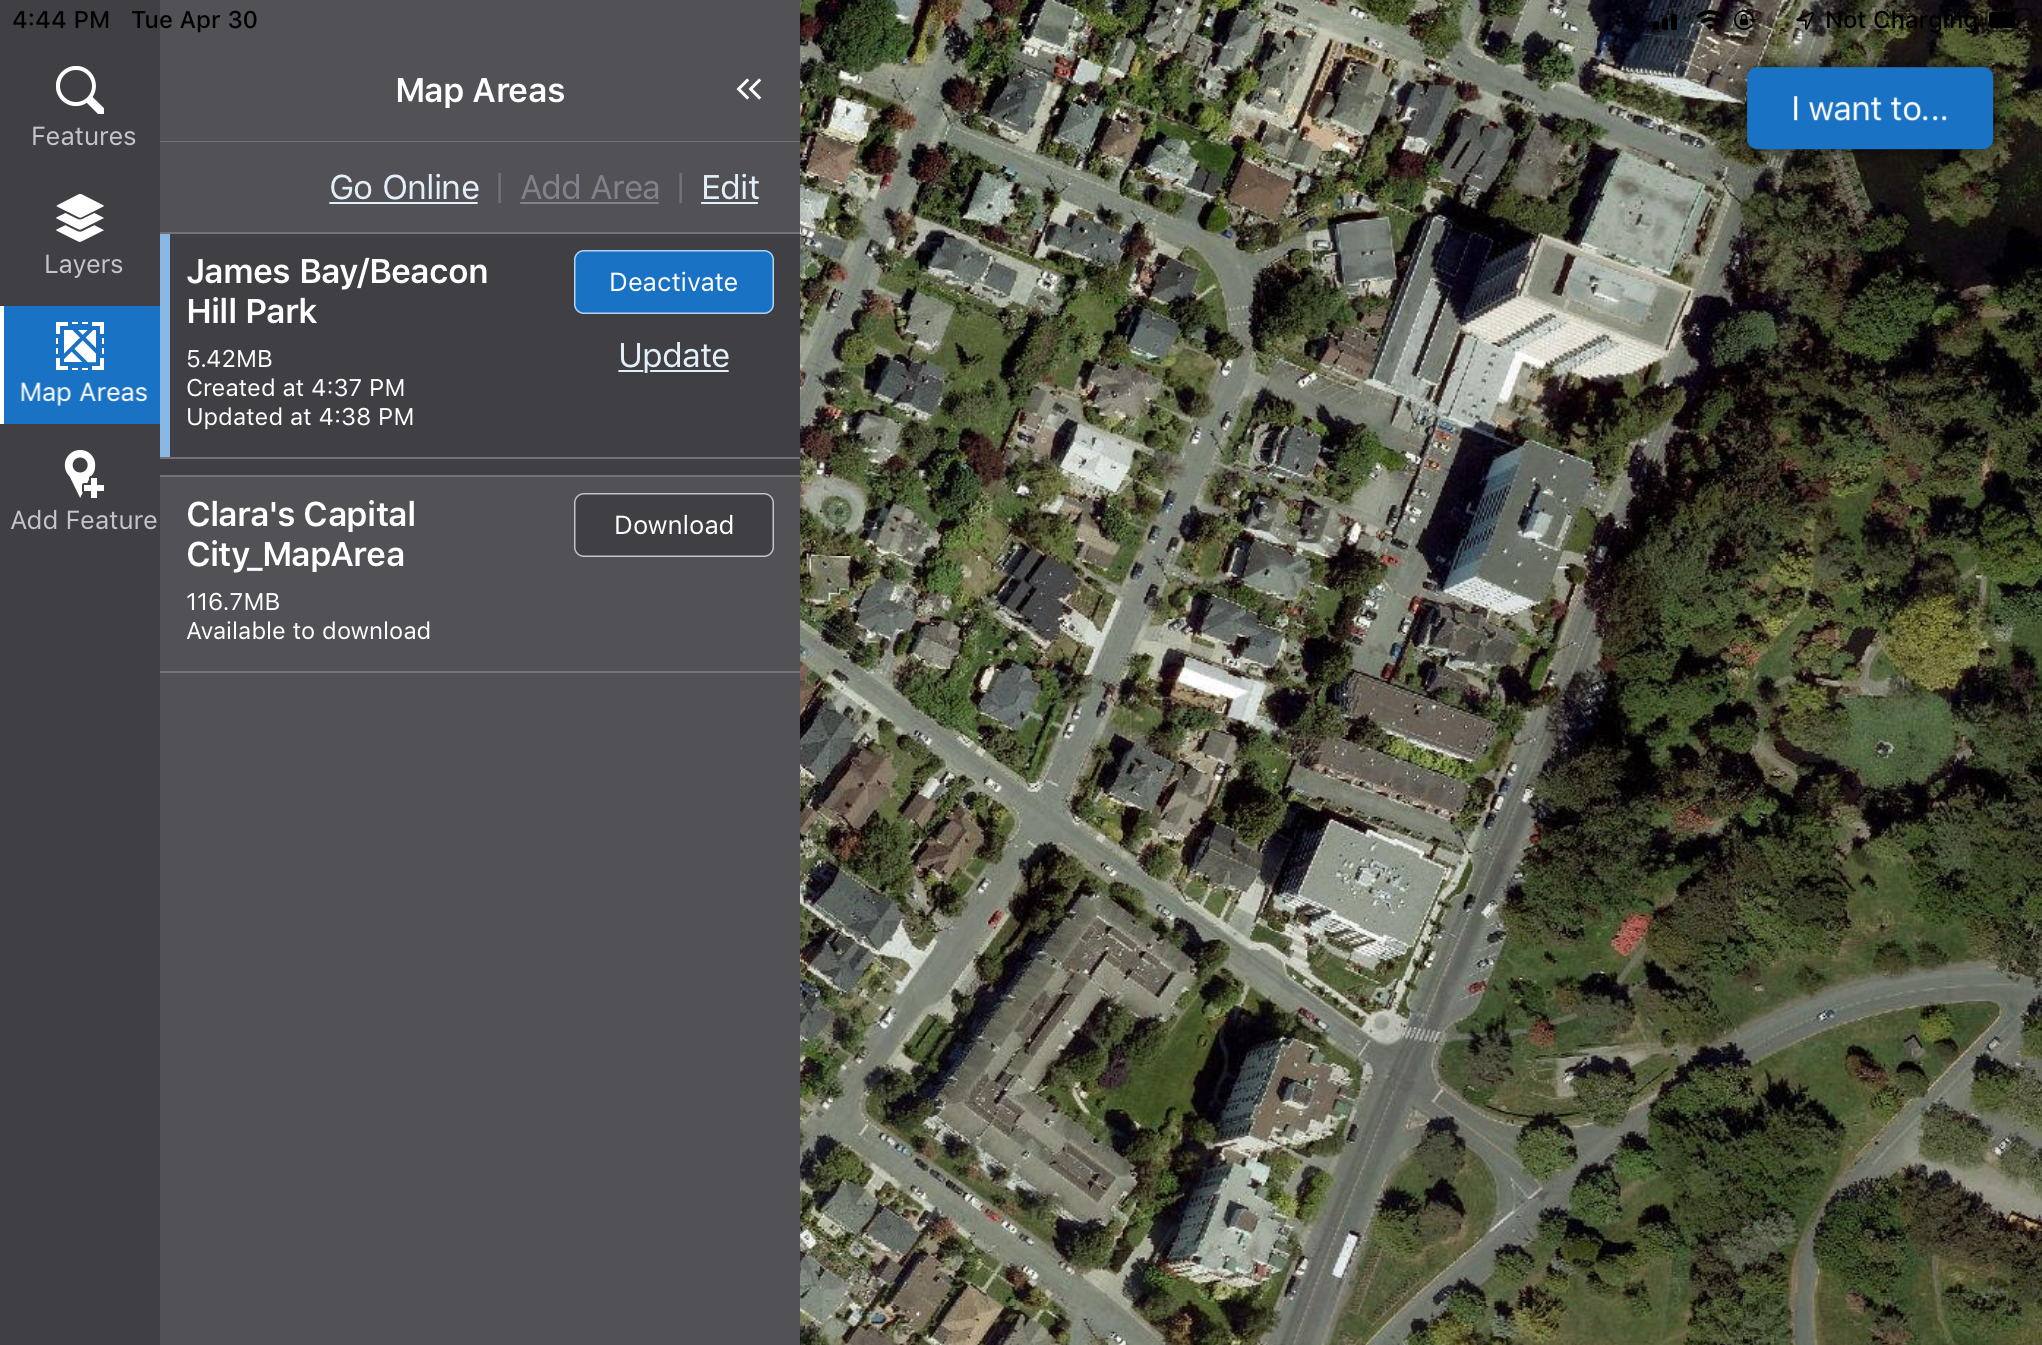Click the Add Area link
The image size is (2042, 1345).
pyautogui.click(x=590, y=187)
